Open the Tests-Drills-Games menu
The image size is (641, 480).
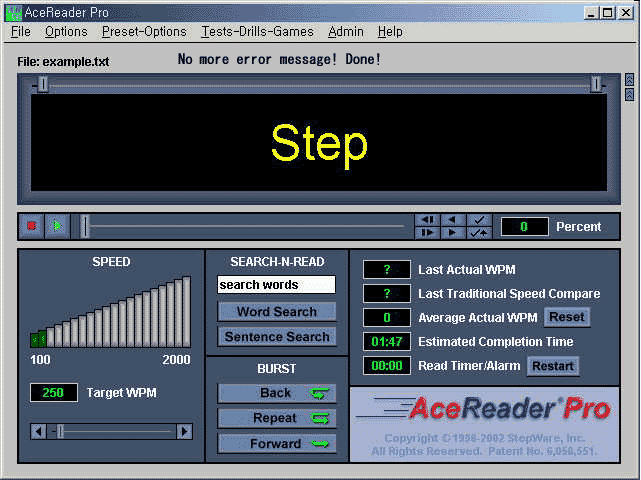[258, 31]
